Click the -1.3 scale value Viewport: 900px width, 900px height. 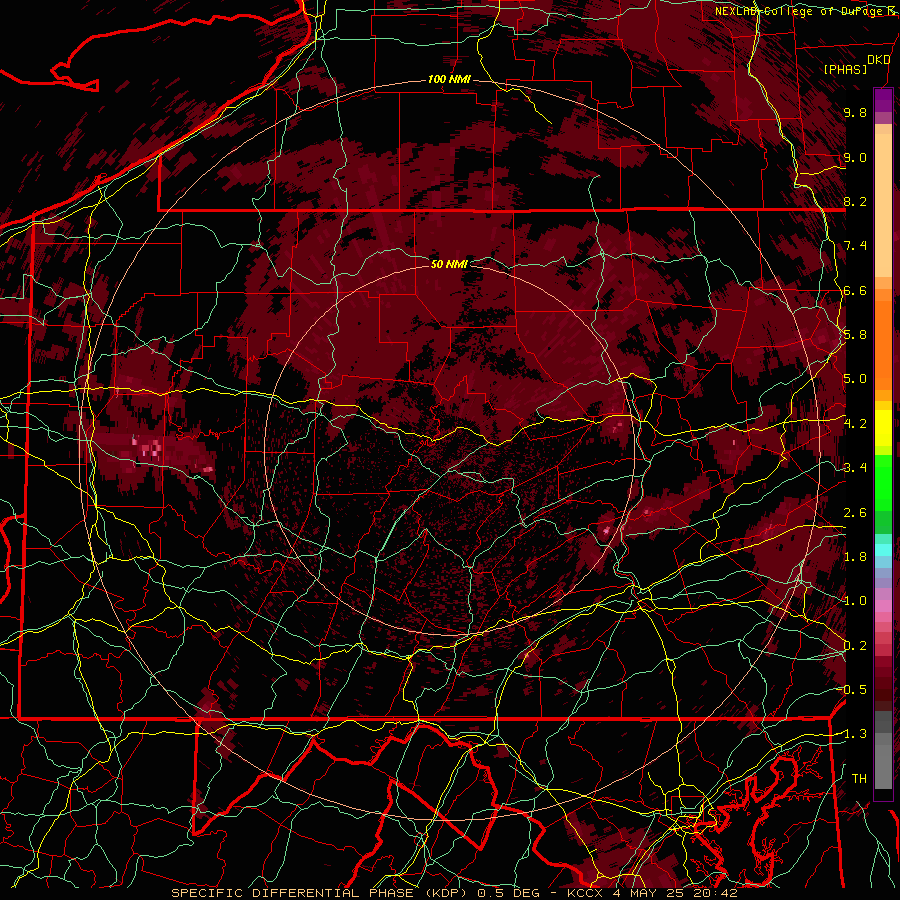[x=854, y=734]
